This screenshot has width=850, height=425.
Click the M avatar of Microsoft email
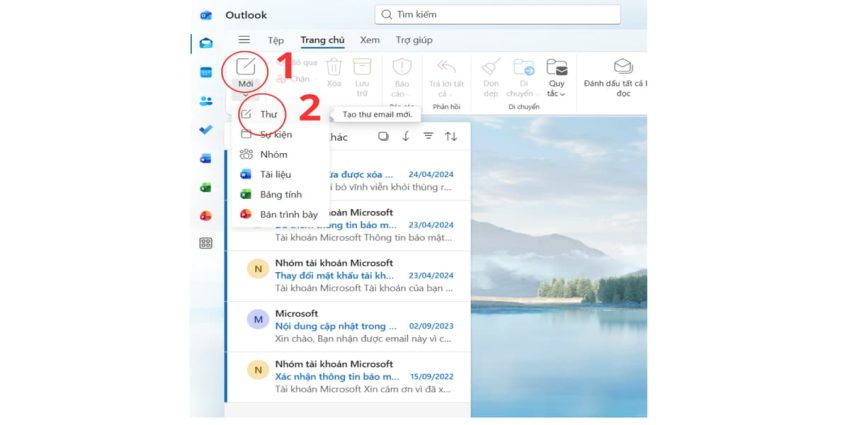tap(258, 319)
